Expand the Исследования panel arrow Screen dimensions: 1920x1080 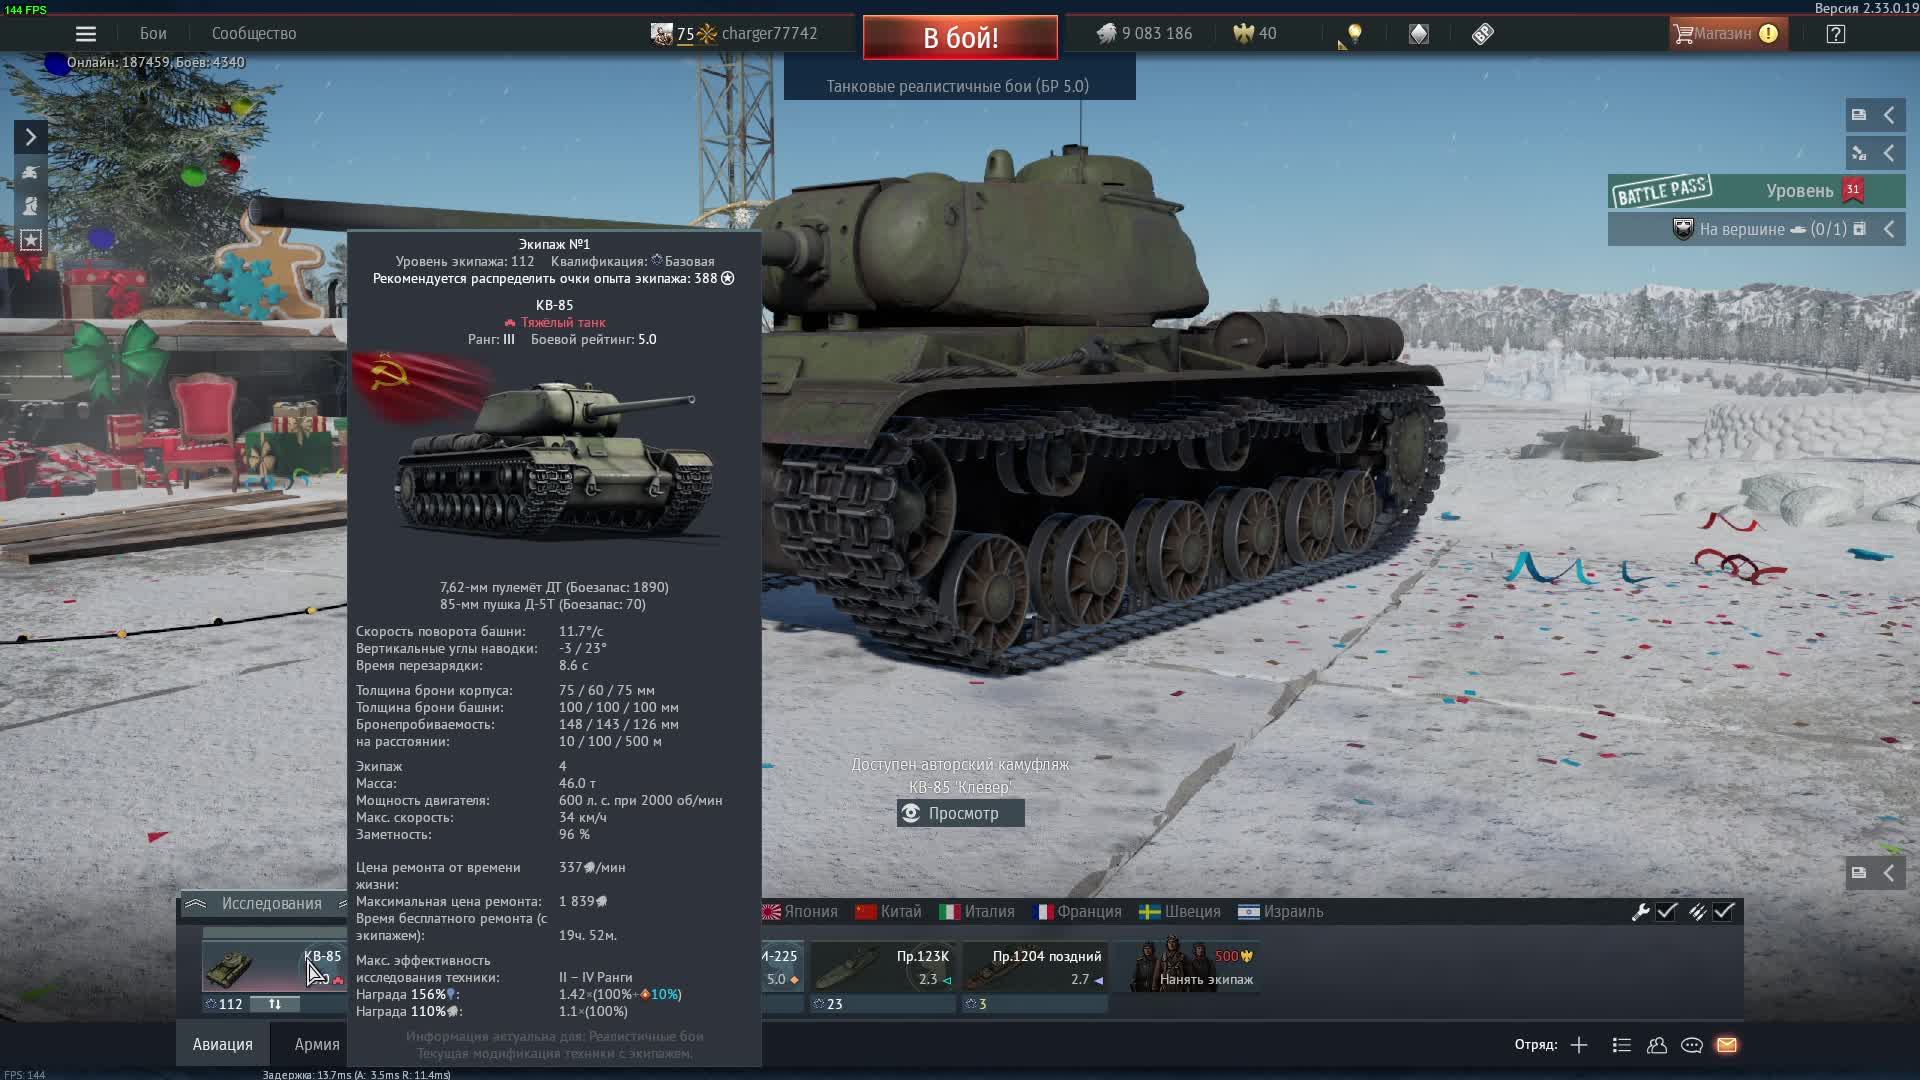tap(196, 903)
